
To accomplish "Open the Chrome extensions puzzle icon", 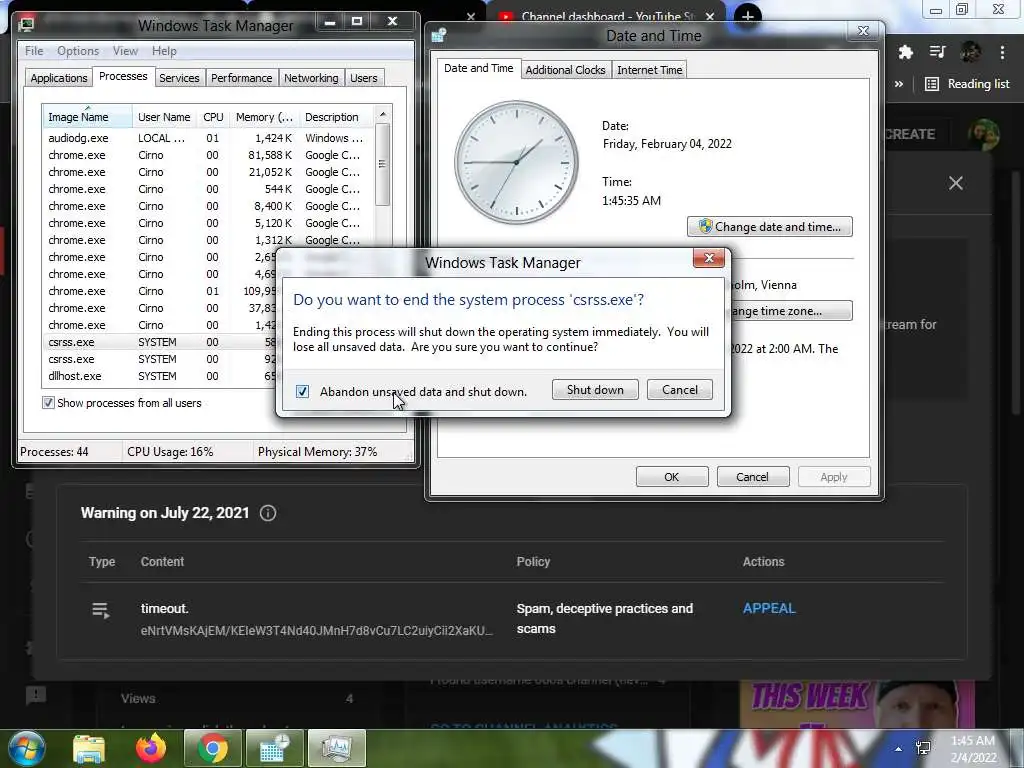I will (905, 52).
